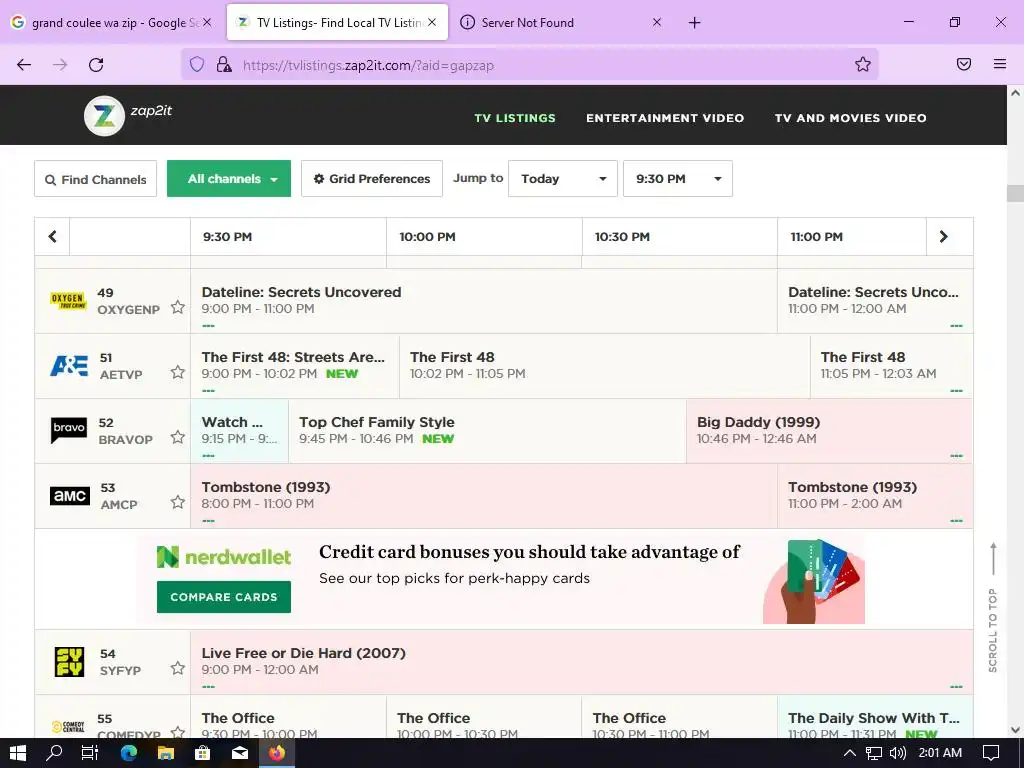This screenshot has width=1024, height=768.
Task: Open the taskbar Microsoft Store icon
Action: (203, 753)
